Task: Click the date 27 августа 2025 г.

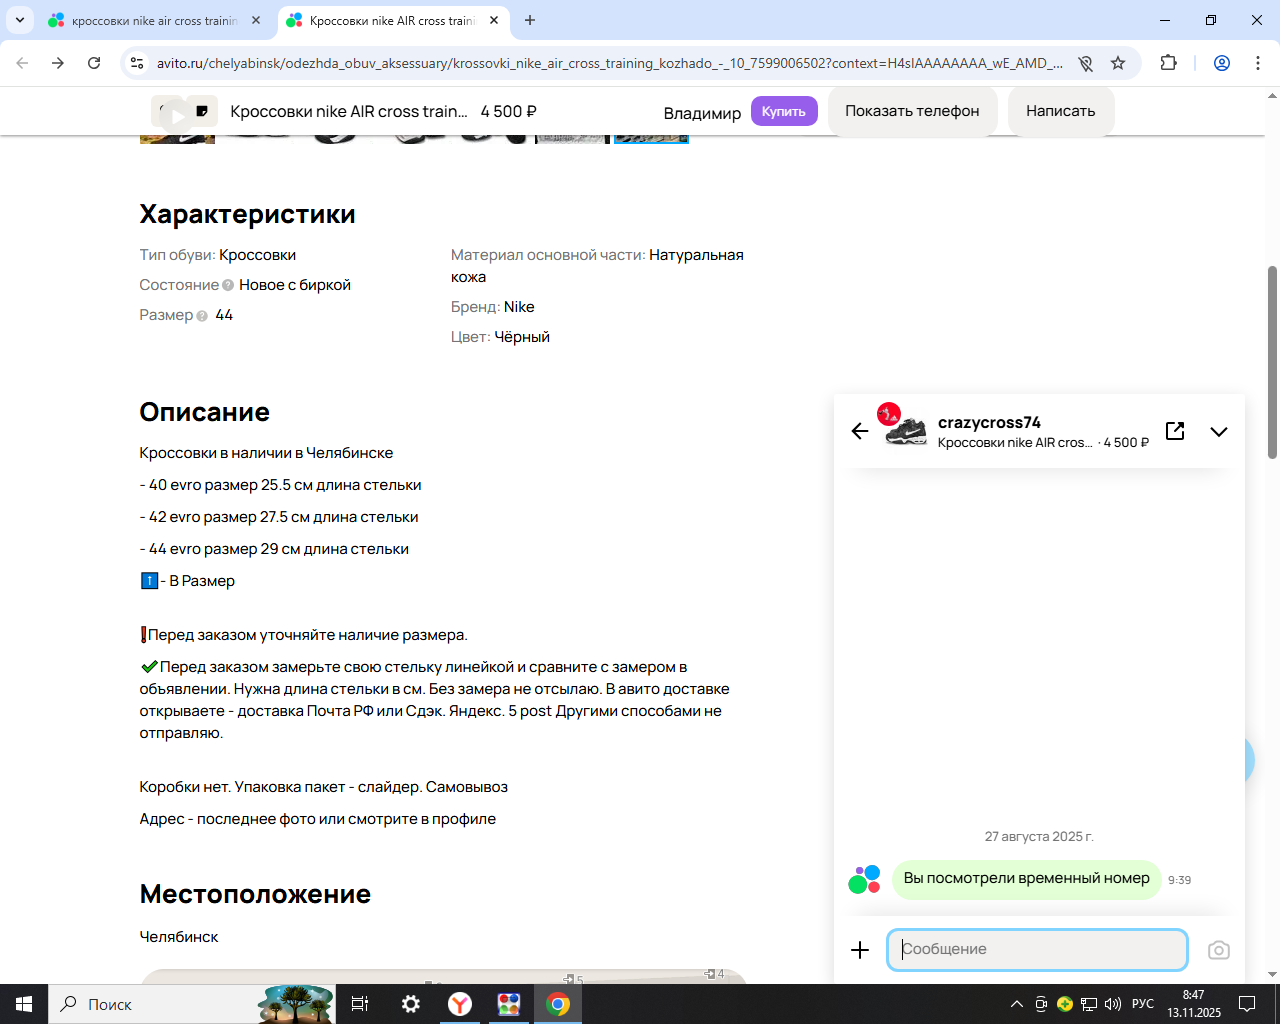Action: 1039,836
